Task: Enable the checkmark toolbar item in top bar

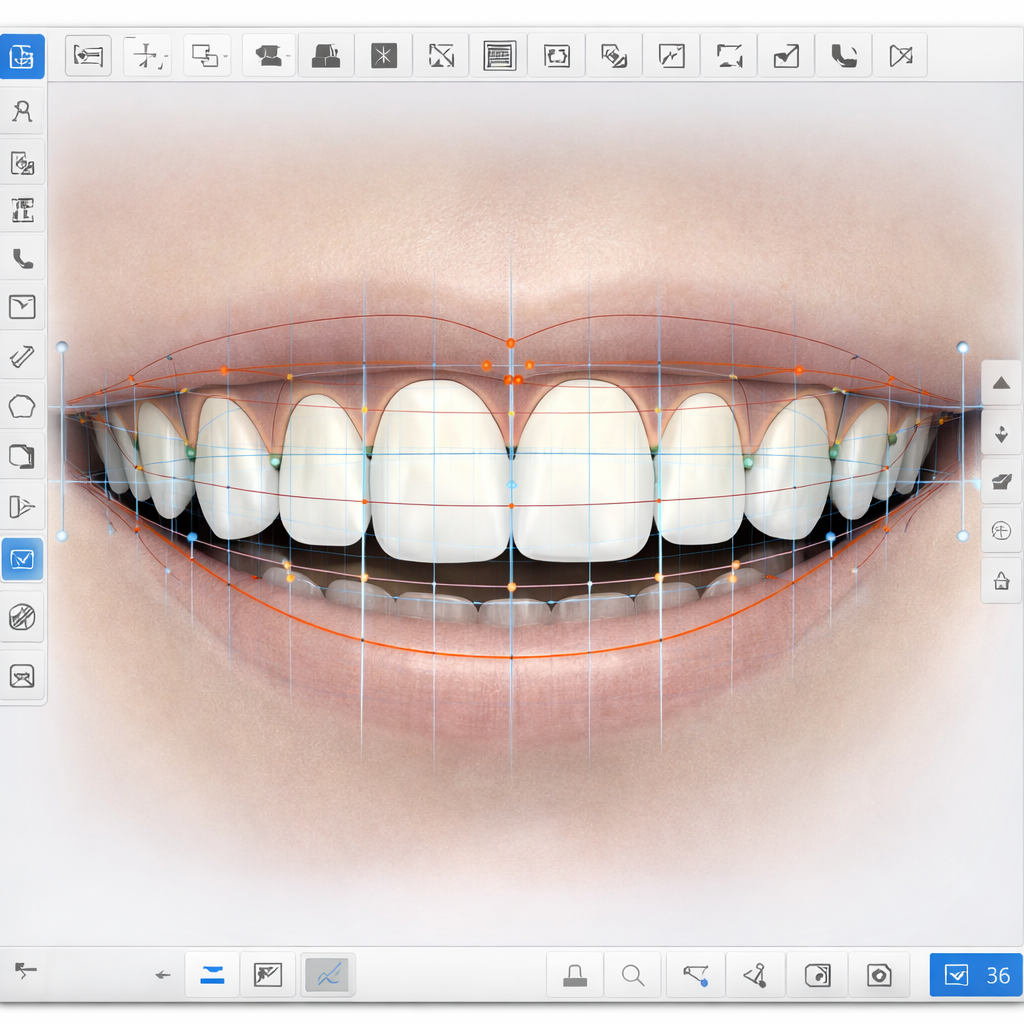Action: (785, 55)
